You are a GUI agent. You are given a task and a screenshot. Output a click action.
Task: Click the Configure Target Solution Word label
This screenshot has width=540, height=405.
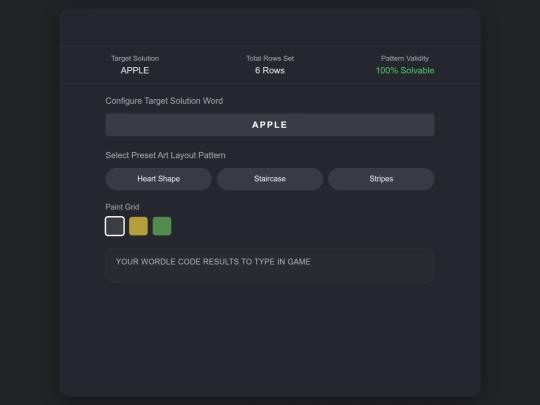click(164, 101)
